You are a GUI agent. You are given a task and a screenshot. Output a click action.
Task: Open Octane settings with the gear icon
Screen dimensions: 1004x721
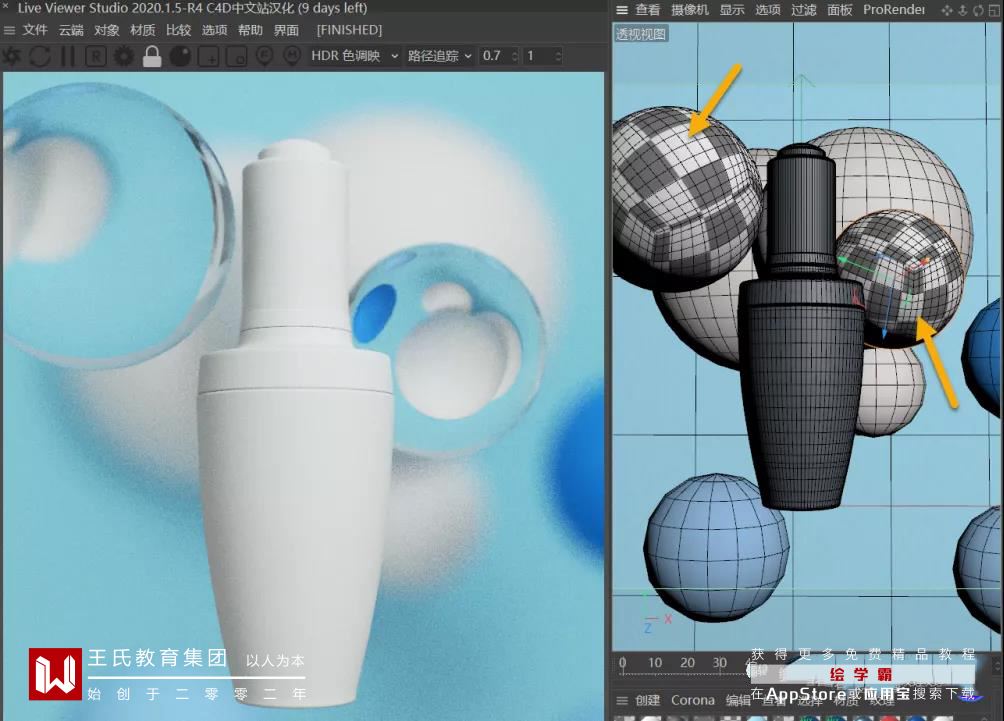point(124,56)
